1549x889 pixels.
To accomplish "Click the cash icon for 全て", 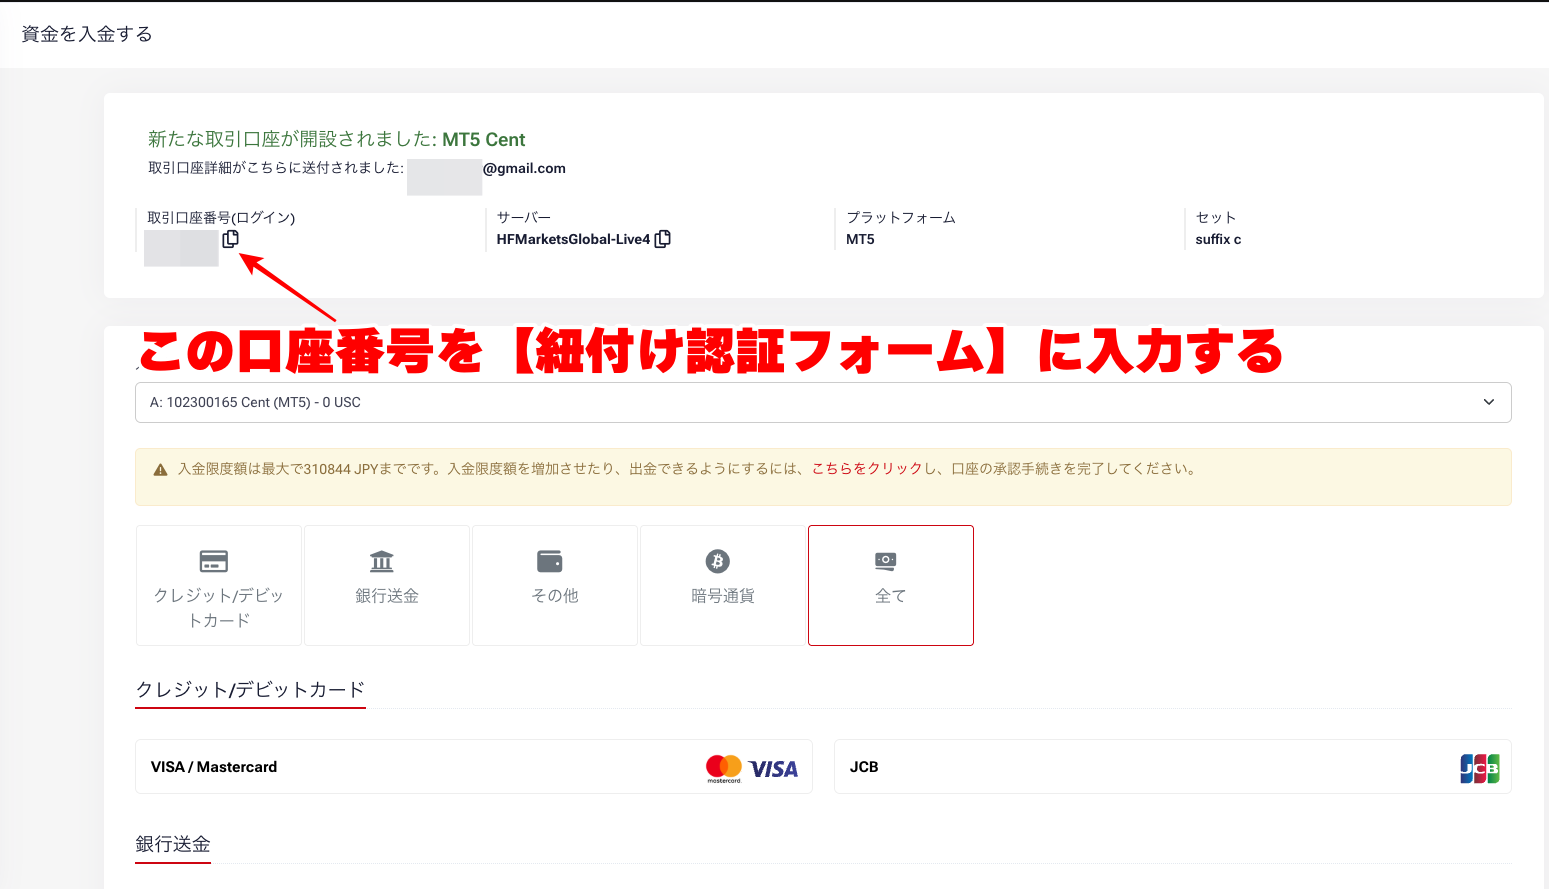I will 886,561.
